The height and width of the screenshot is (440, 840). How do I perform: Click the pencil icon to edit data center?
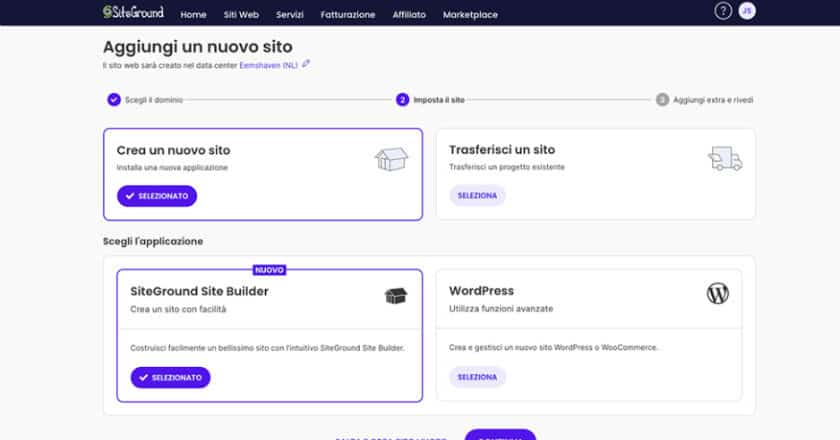point(305,64)
